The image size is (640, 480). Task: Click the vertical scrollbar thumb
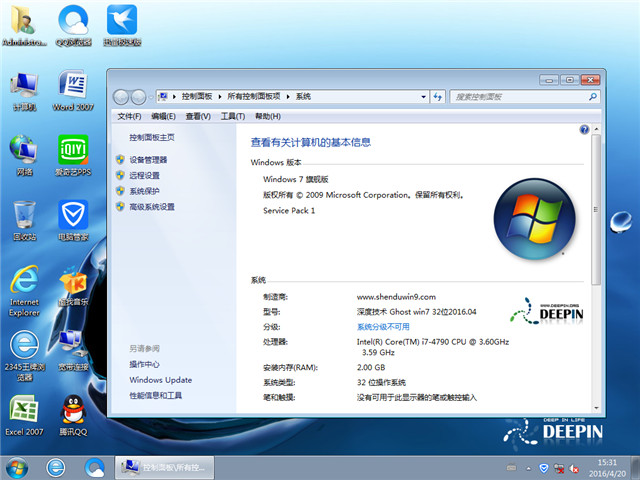point(596,209)
